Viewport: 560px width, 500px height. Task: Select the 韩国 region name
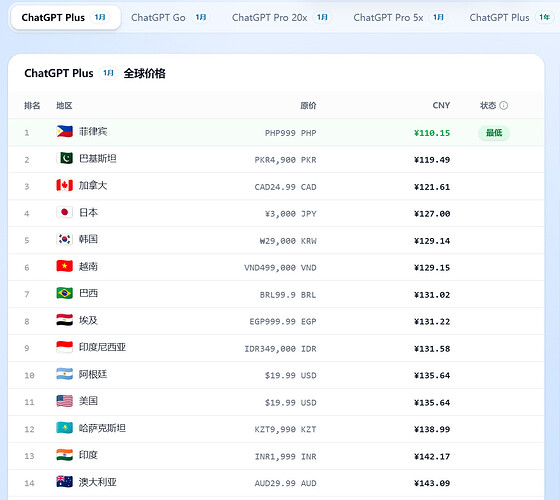click(x=88, y=239)
